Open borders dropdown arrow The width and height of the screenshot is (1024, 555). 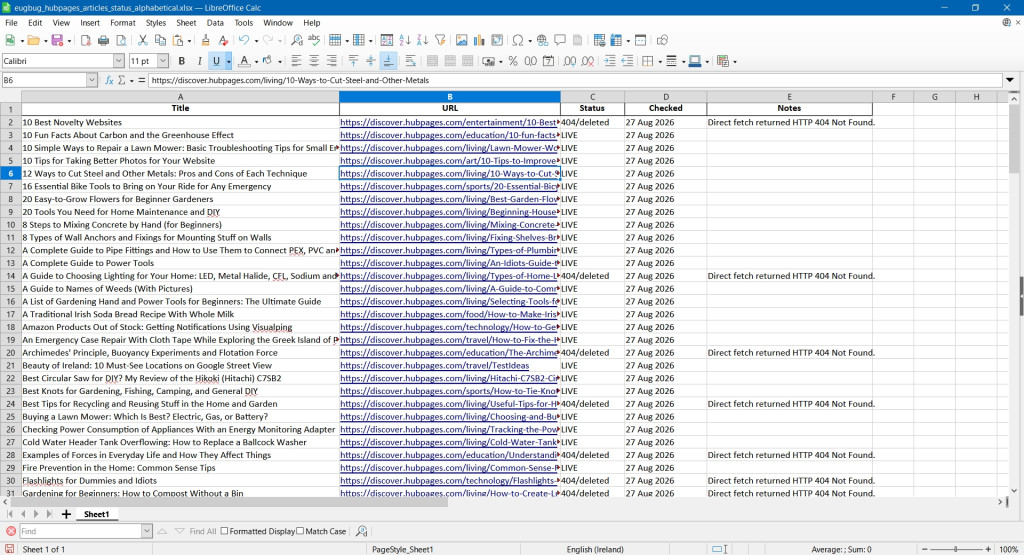click(x=660, y=61)
